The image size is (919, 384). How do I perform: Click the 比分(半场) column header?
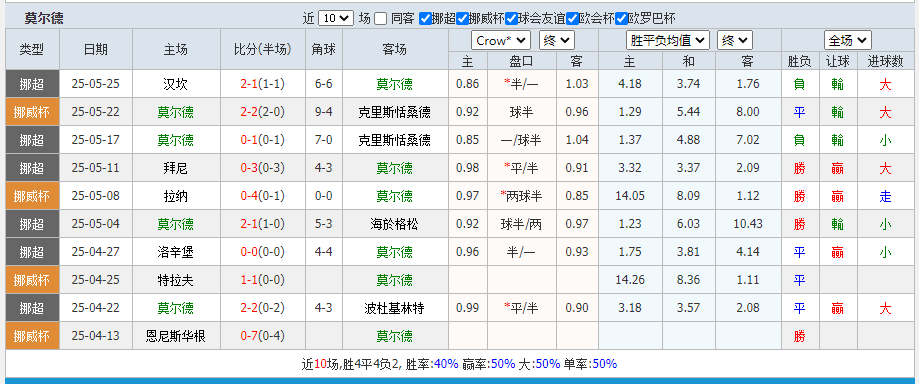click(263, 49)
